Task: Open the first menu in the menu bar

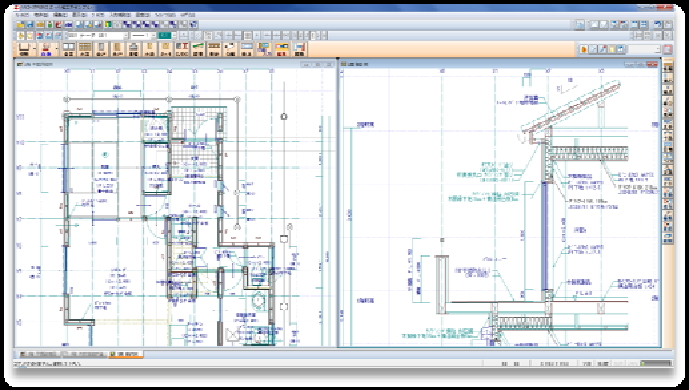Action: 22,14
